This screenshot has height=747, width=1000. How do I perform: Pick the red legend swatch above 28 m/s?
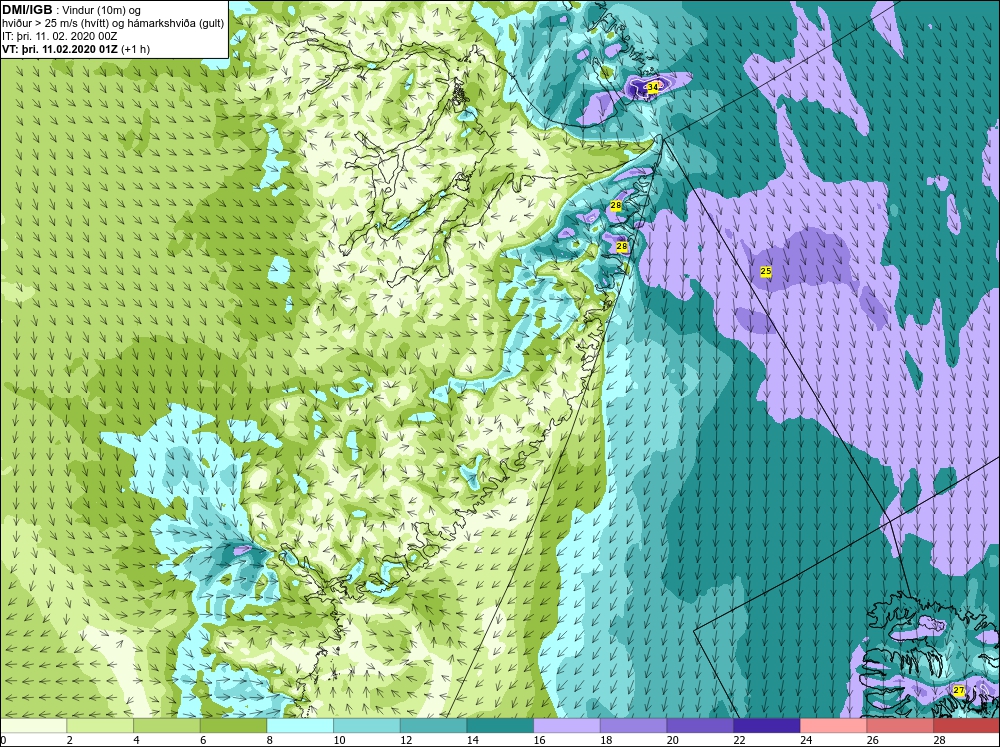[x=967, y=726]
